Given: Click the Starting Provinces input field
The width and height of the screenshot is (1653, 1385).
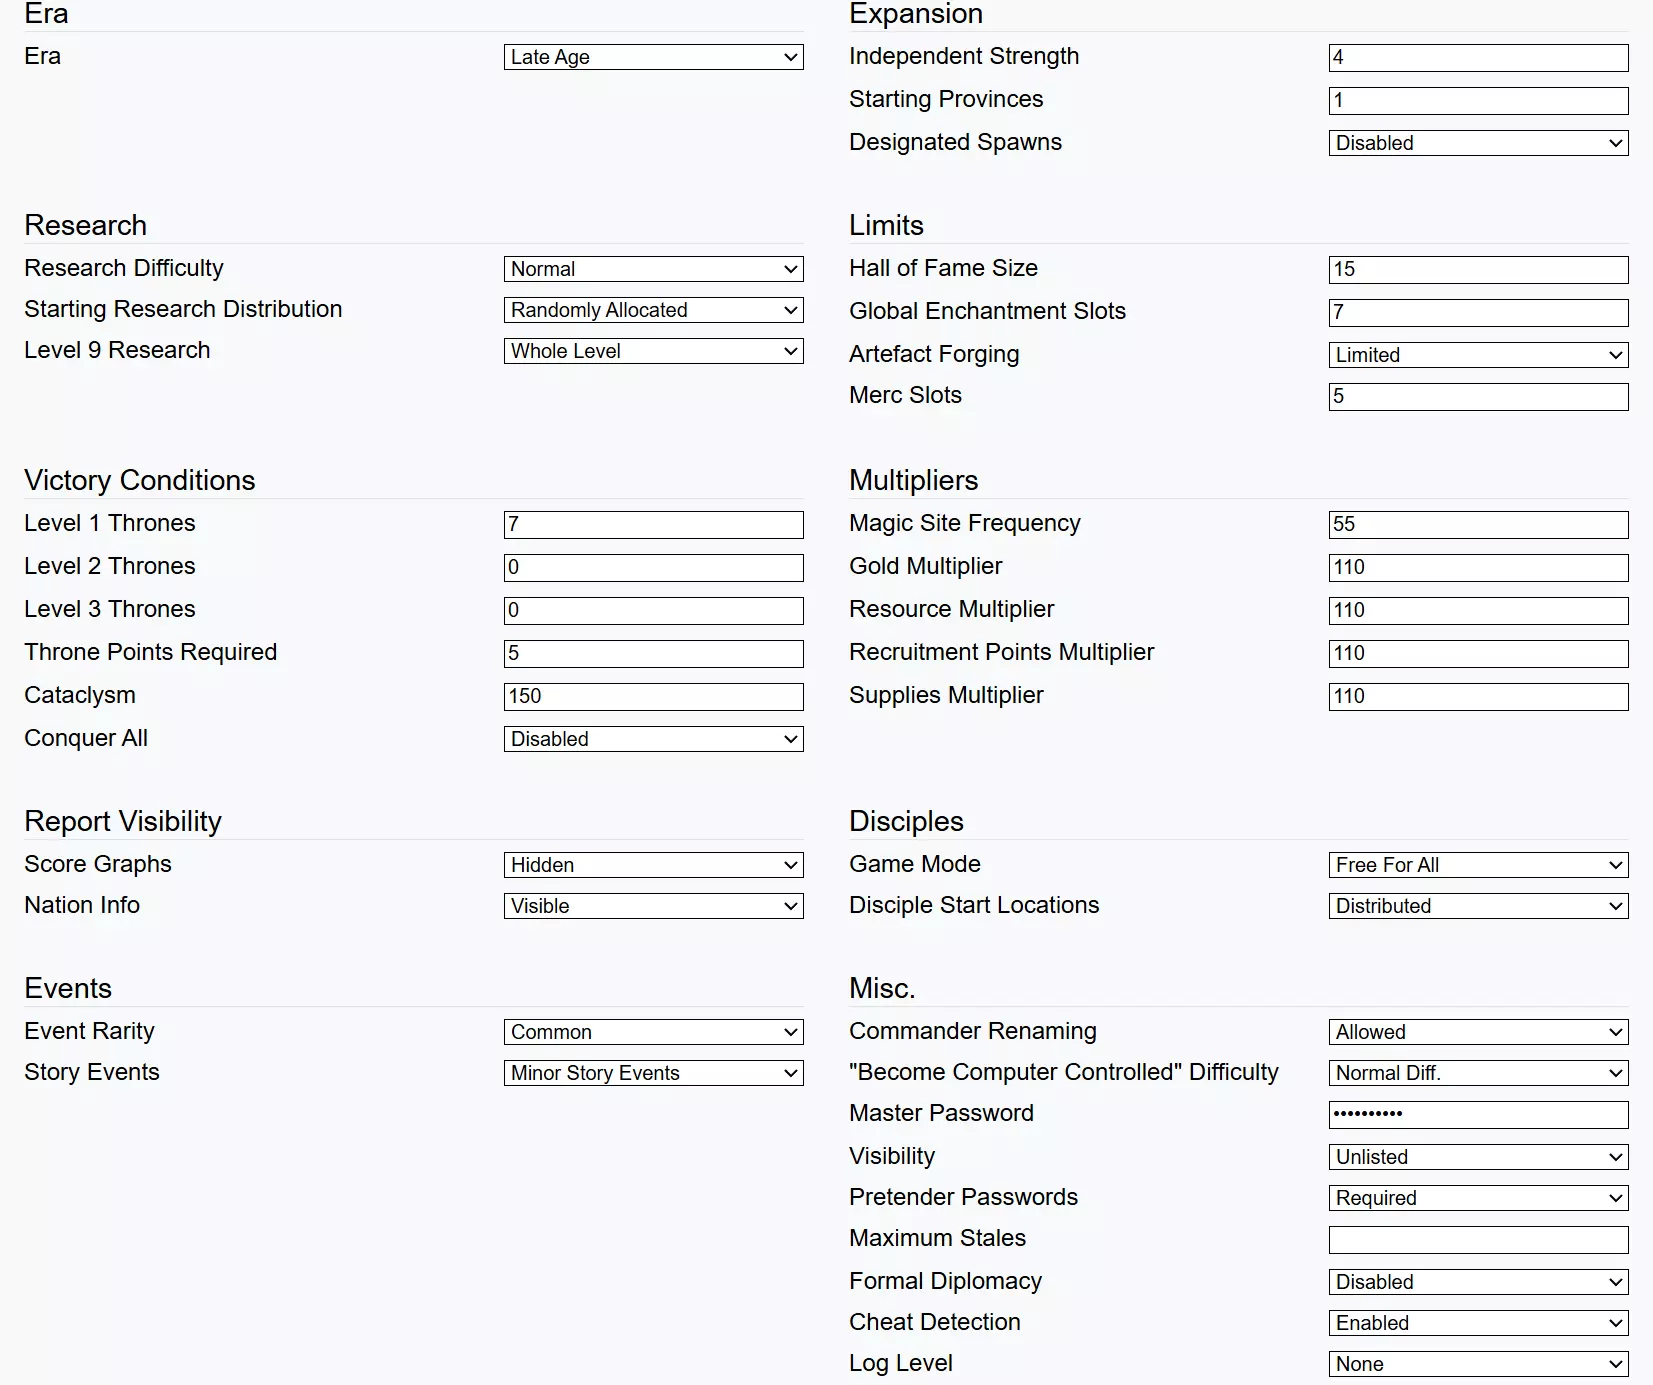Looking at the screenshot, I should [1478, 101].
